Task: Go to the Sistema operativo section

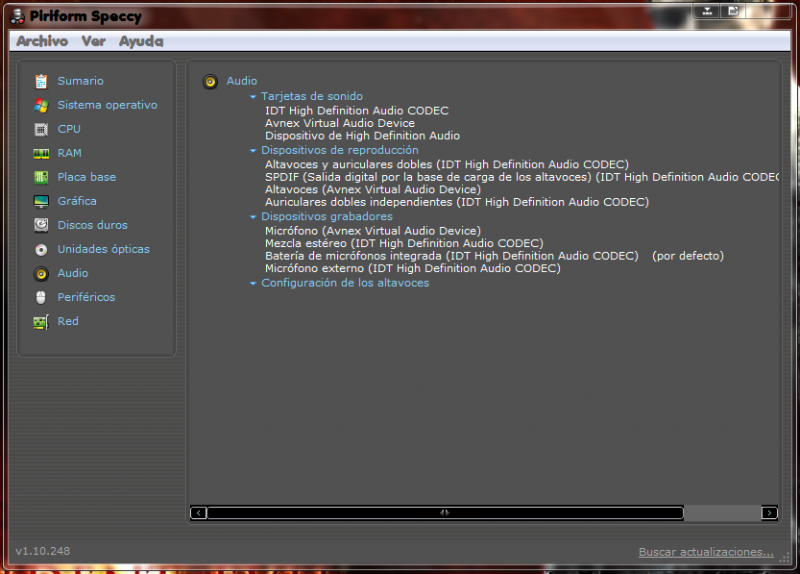Action: click(x=107, y=105)
